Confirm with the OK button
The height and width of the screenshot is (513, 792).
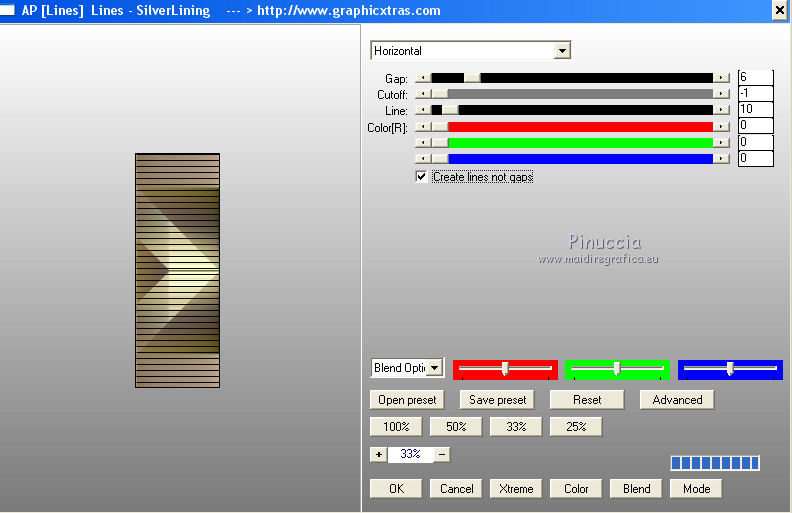396,489
